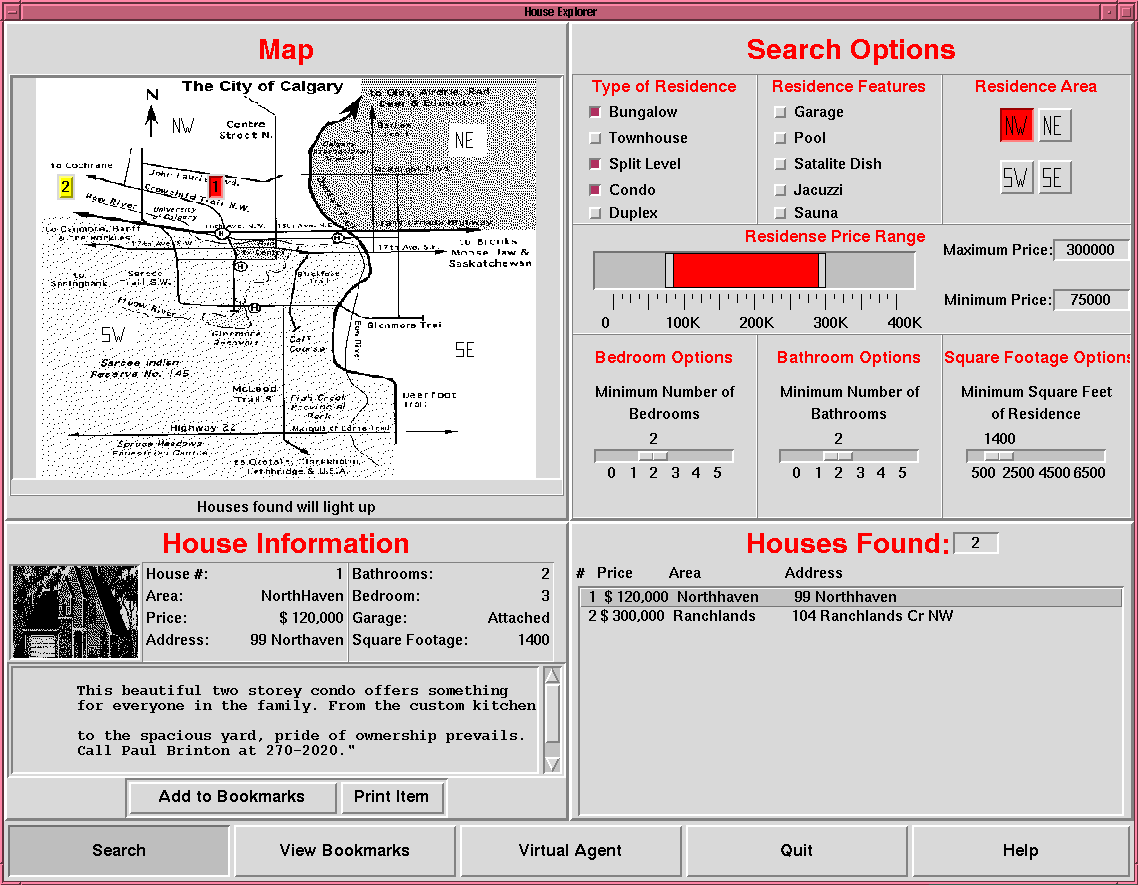Image resolution: width=1138 pixels, height=885 pixels.
Task: Uncheck the Bungalow residence type
Action: [595, 112]
